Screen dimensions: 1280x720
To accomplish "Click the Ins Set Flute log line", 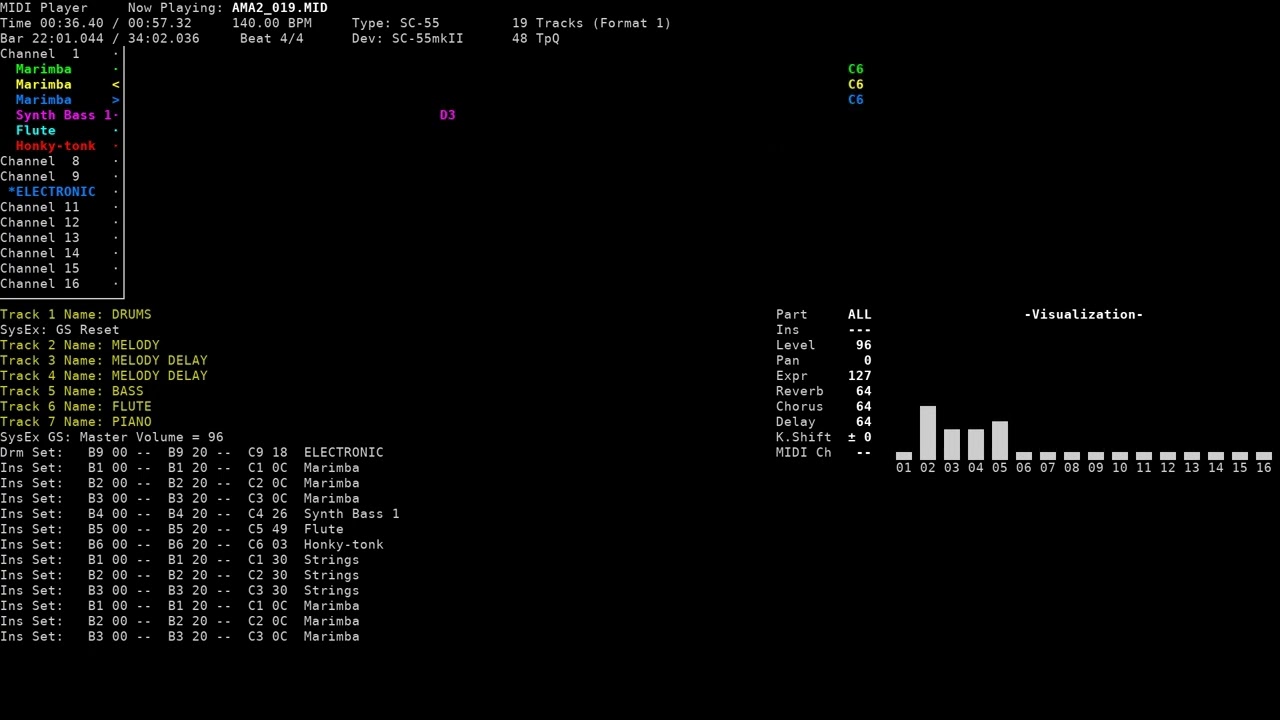I will (x=172, y=529).
